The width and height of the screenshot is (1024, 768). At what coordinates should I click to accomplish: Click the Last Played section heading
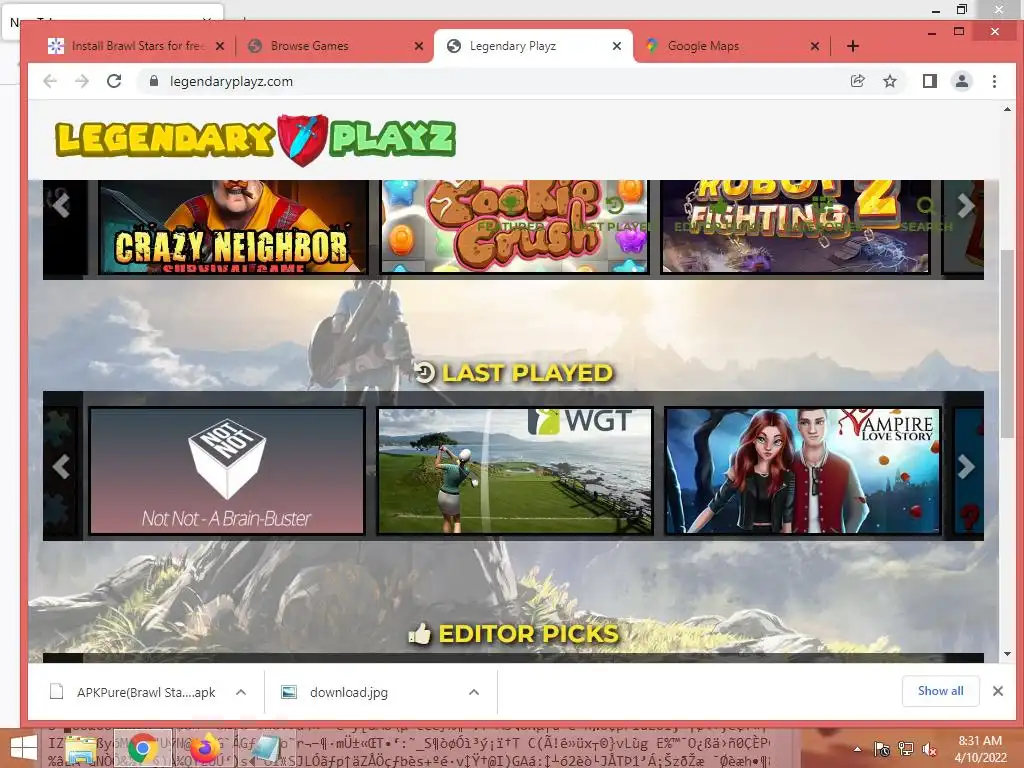(514, 373)
